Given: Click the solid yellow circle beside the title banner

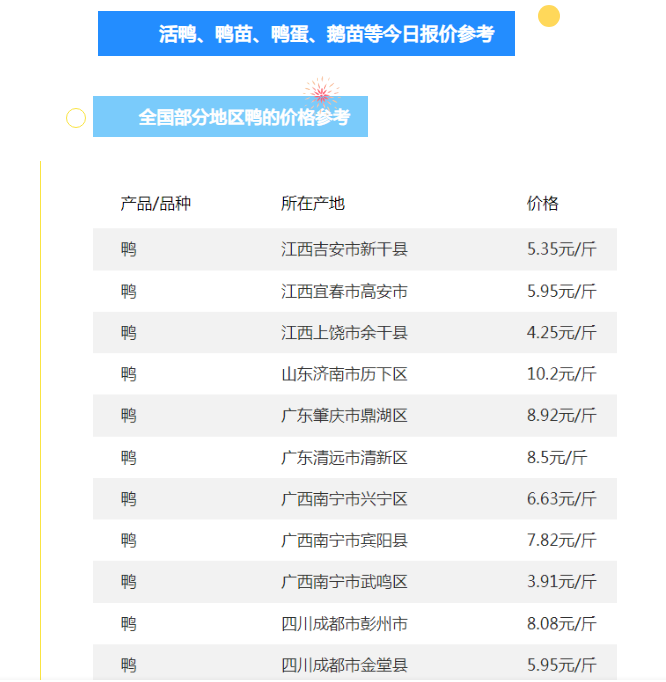Looking at the screenshot, I should [548, 16].
